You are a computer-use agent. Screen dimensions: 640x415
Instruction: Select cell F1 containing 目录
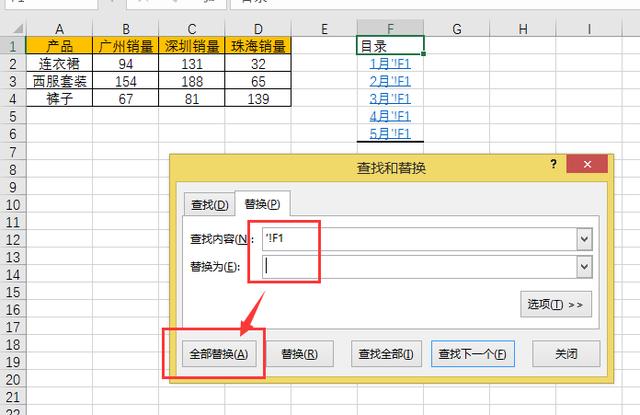390,46
